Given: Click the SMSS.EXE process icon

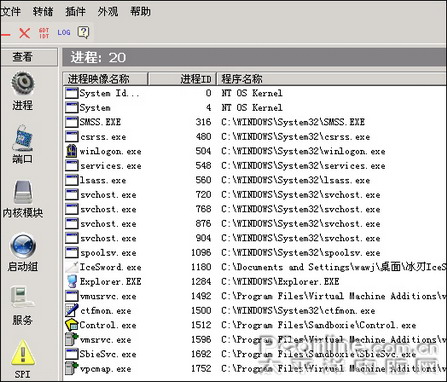Looking at the screenshot, I should (x=71, y=122).
